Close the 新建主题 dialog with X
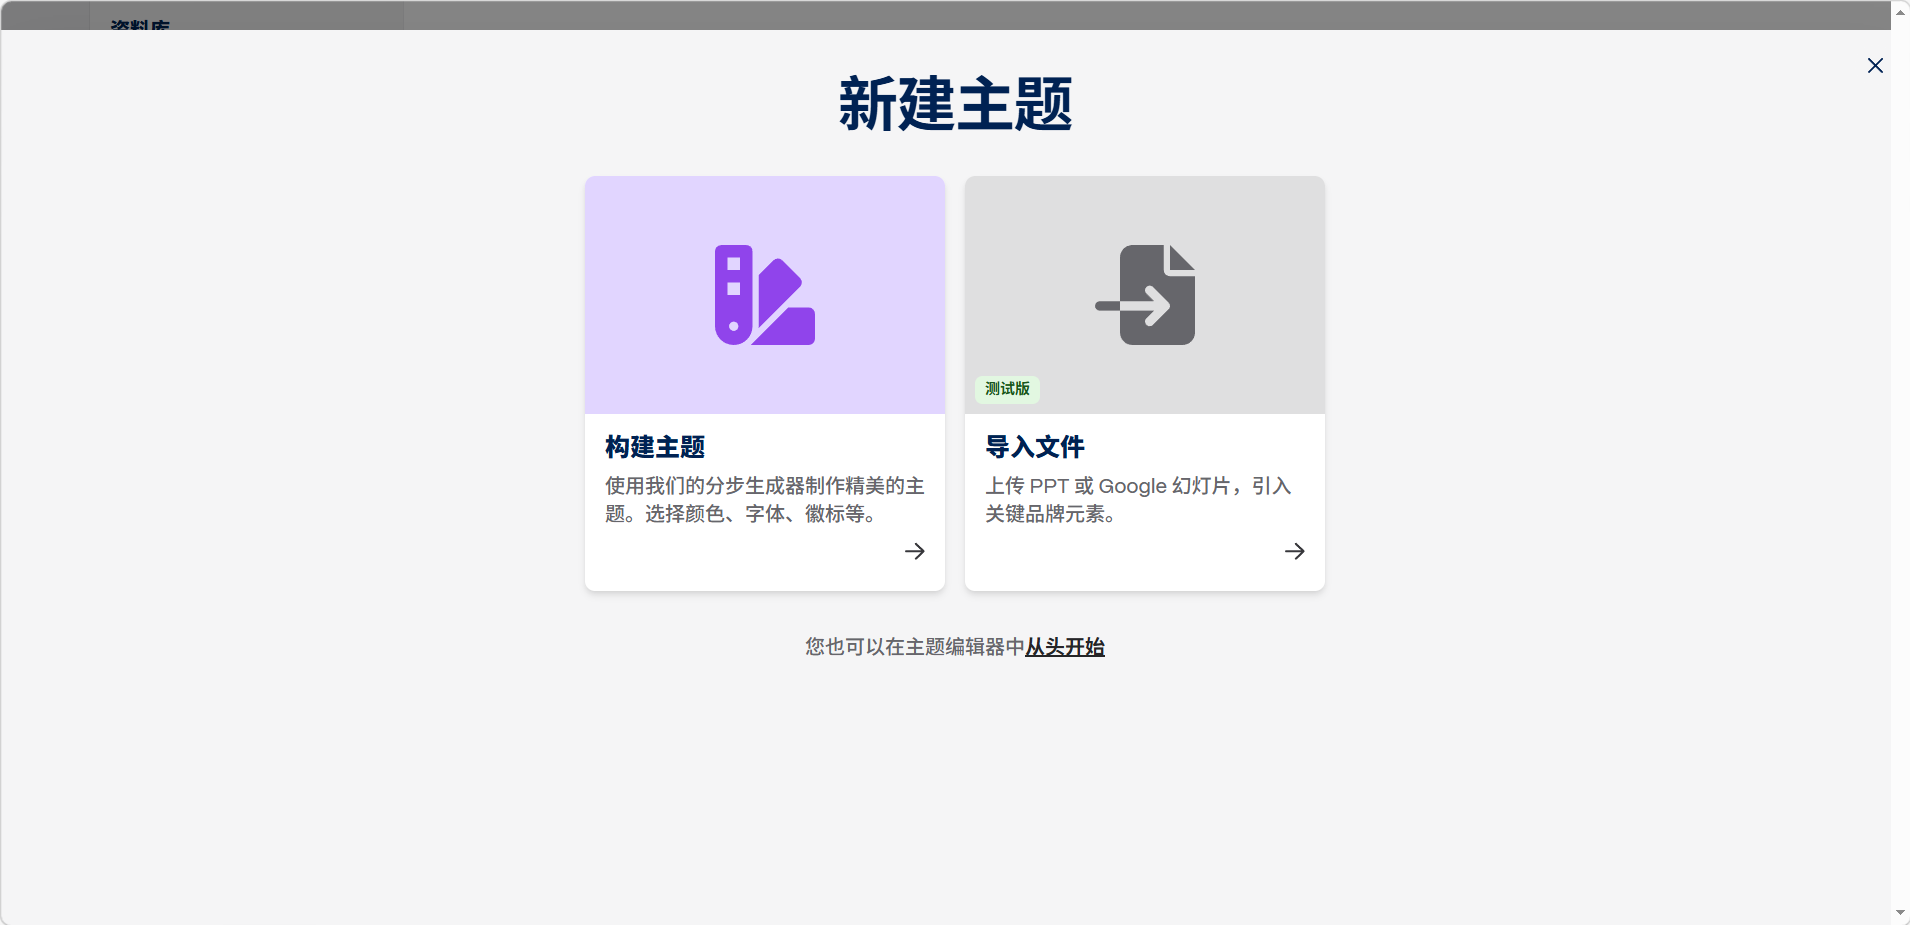1910x925 pixels. tap(1875, 65)
